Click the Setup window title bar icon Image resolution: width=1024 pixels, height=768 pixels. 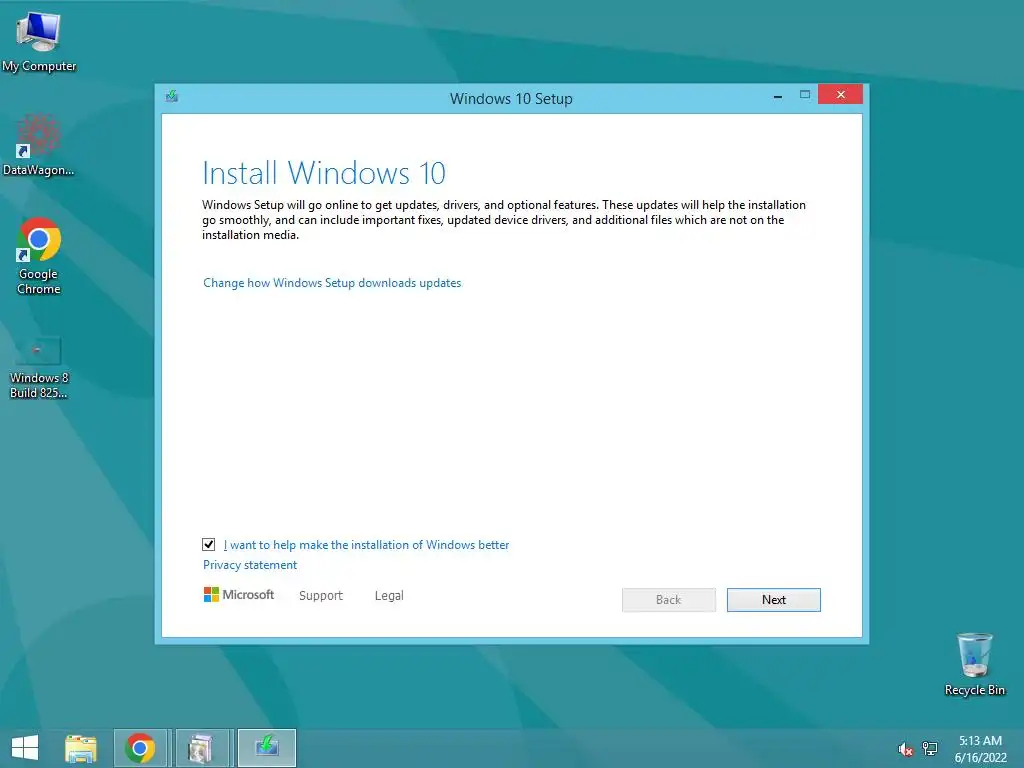[x=172, y=97]
